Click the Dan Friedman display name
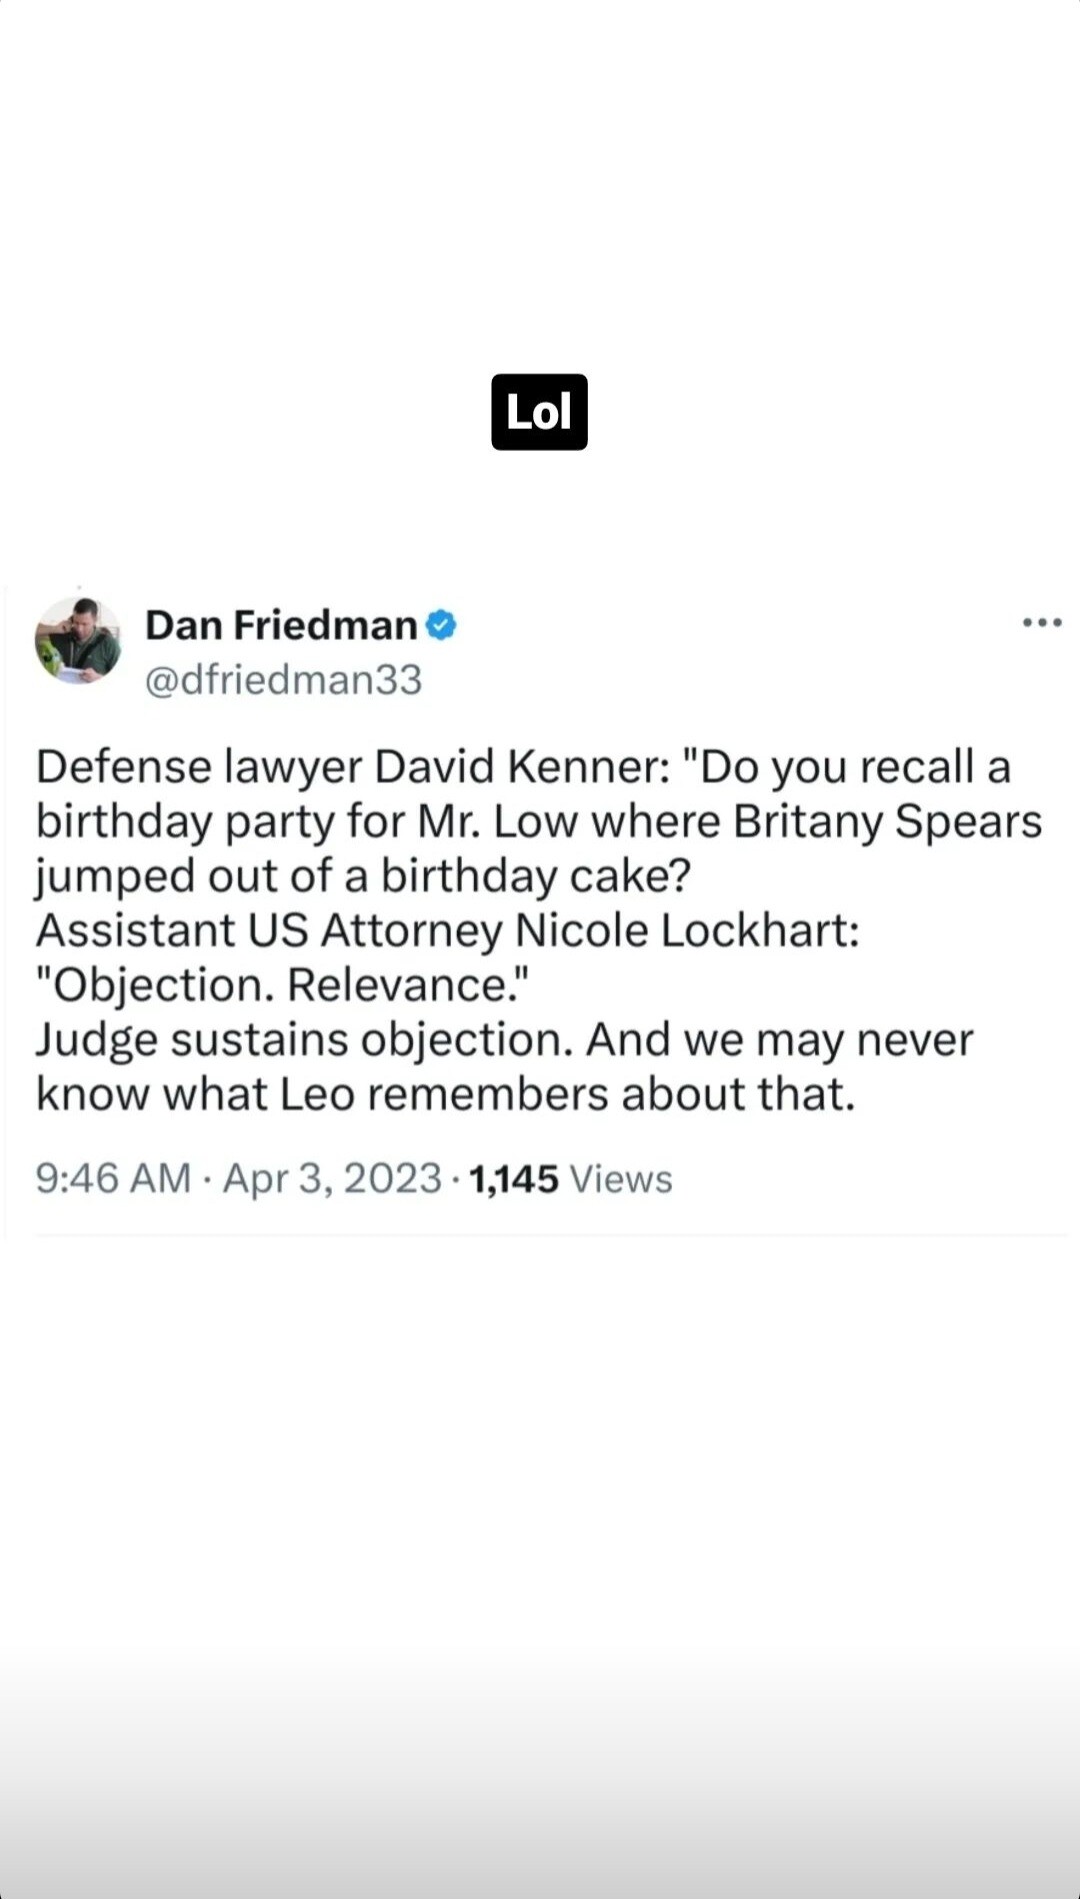The height and width of the screenshot is (1899, 1080). coord(281,625)
